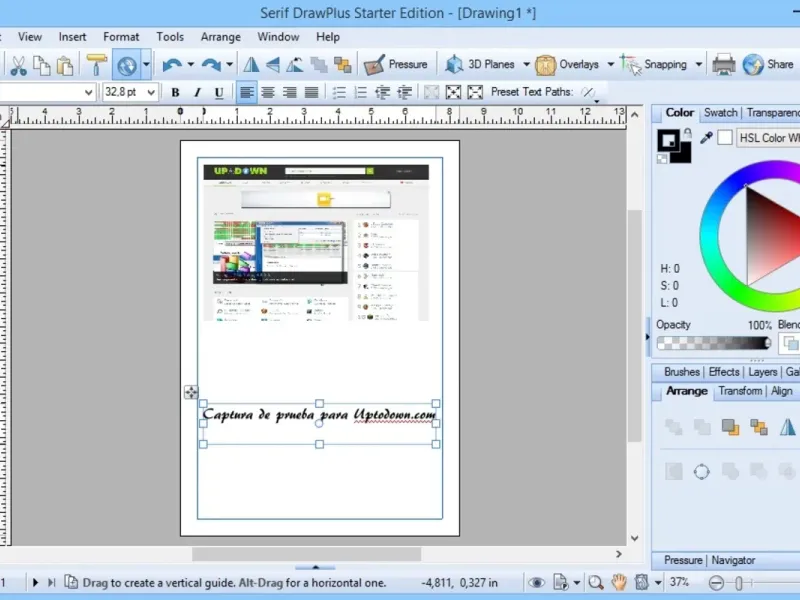800x600 pixels.
Task: Click the decrease indent icon
Action: click(x=383, y=92)
